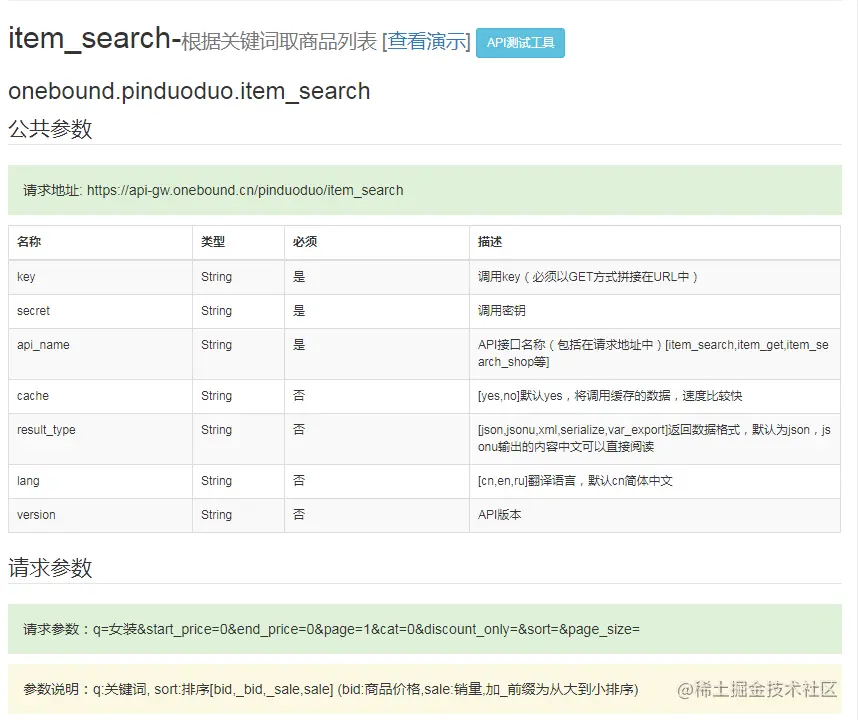Screen dimensions: 858x720
Task: Click the String type in secret row
Action: 216,311
